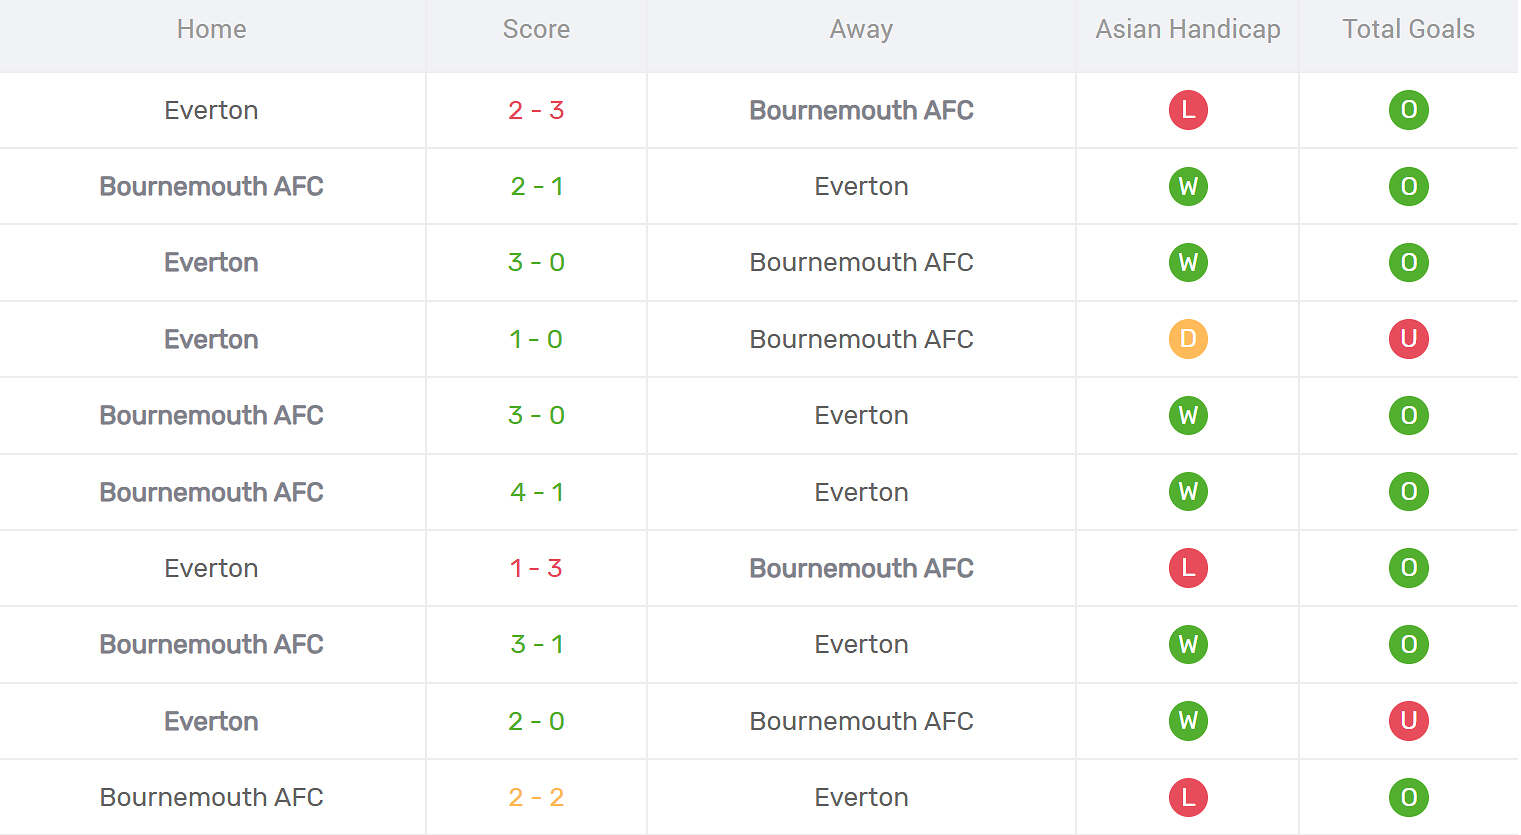Click the yellow D draw badge

click(x=1188, y=339)
